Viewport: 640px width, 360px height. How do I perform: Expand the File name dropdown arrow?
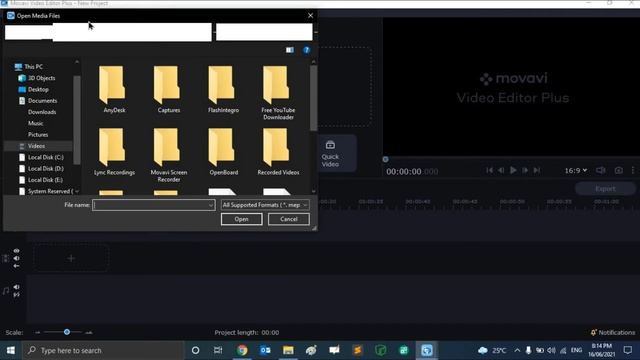(x=211, y=205)
